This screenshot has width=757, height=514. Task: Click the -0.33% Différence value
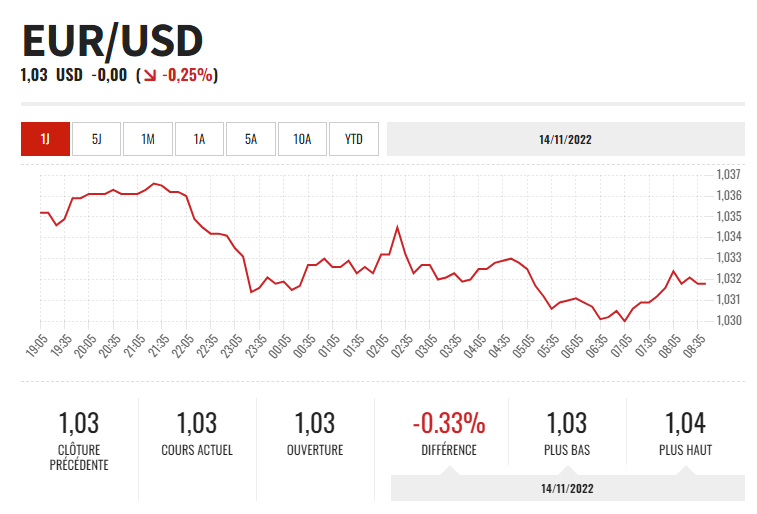tap(449, 423)
